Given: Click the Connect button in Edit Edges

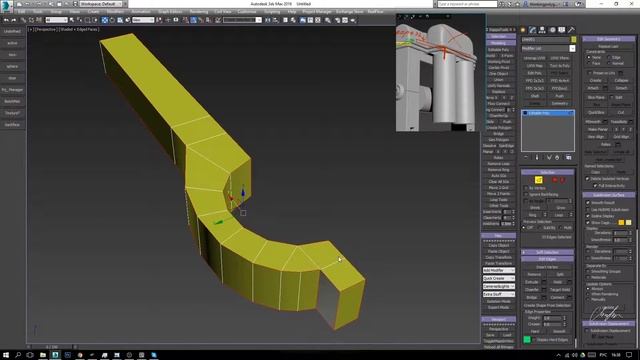Looking at the screenshot, I should coord(557,298).
